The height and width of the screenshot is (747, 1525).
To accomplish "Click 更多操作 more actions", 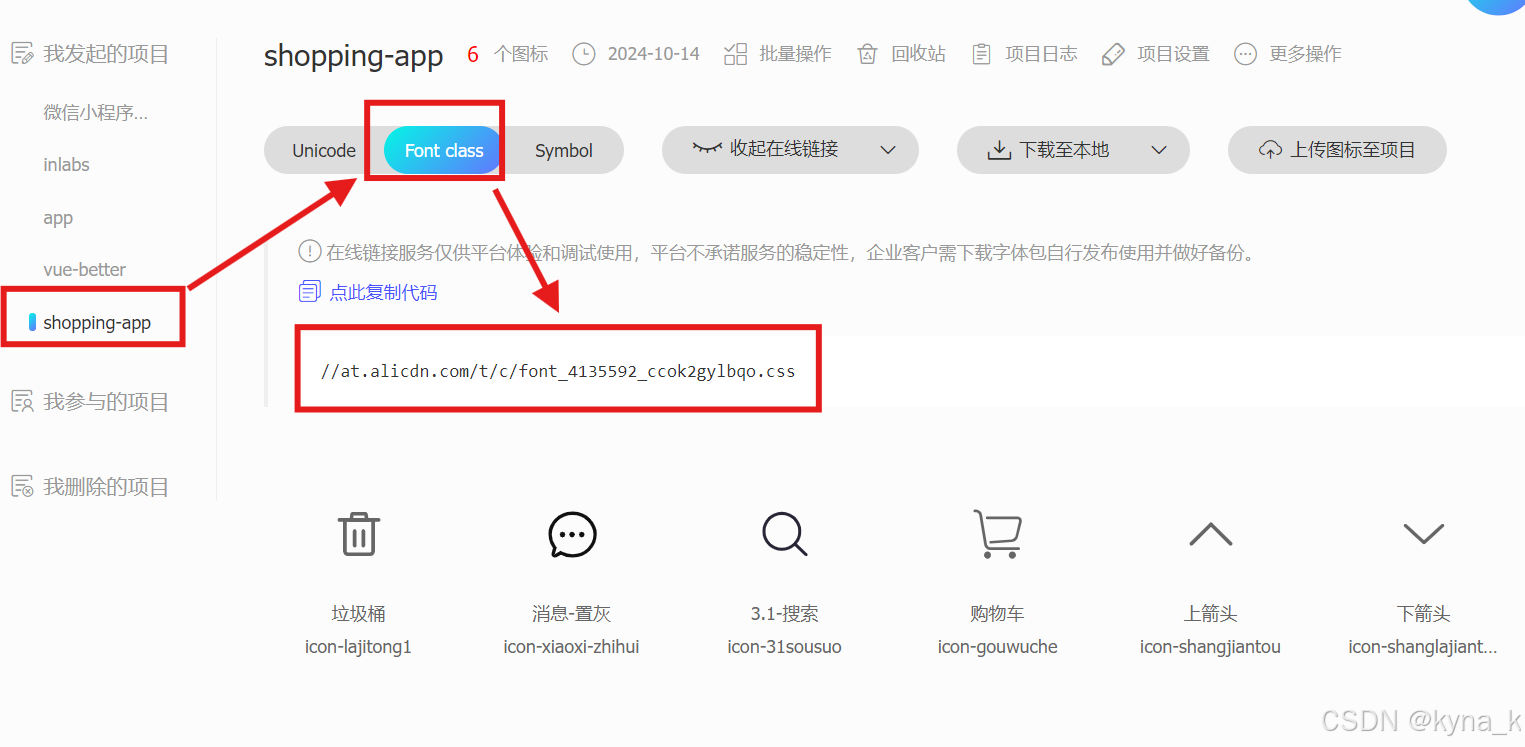I will coord(1305,54).
